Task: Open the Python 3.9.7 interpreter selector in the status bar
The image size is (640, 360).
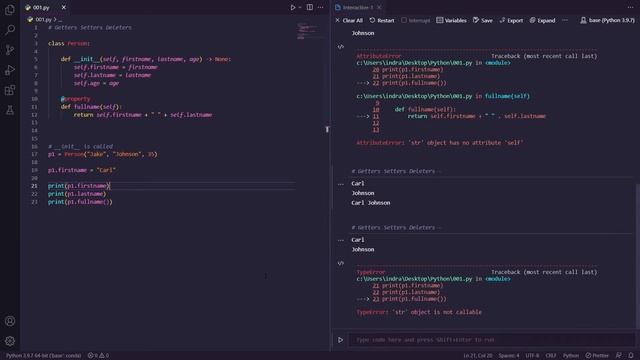Action: [43, 356]
